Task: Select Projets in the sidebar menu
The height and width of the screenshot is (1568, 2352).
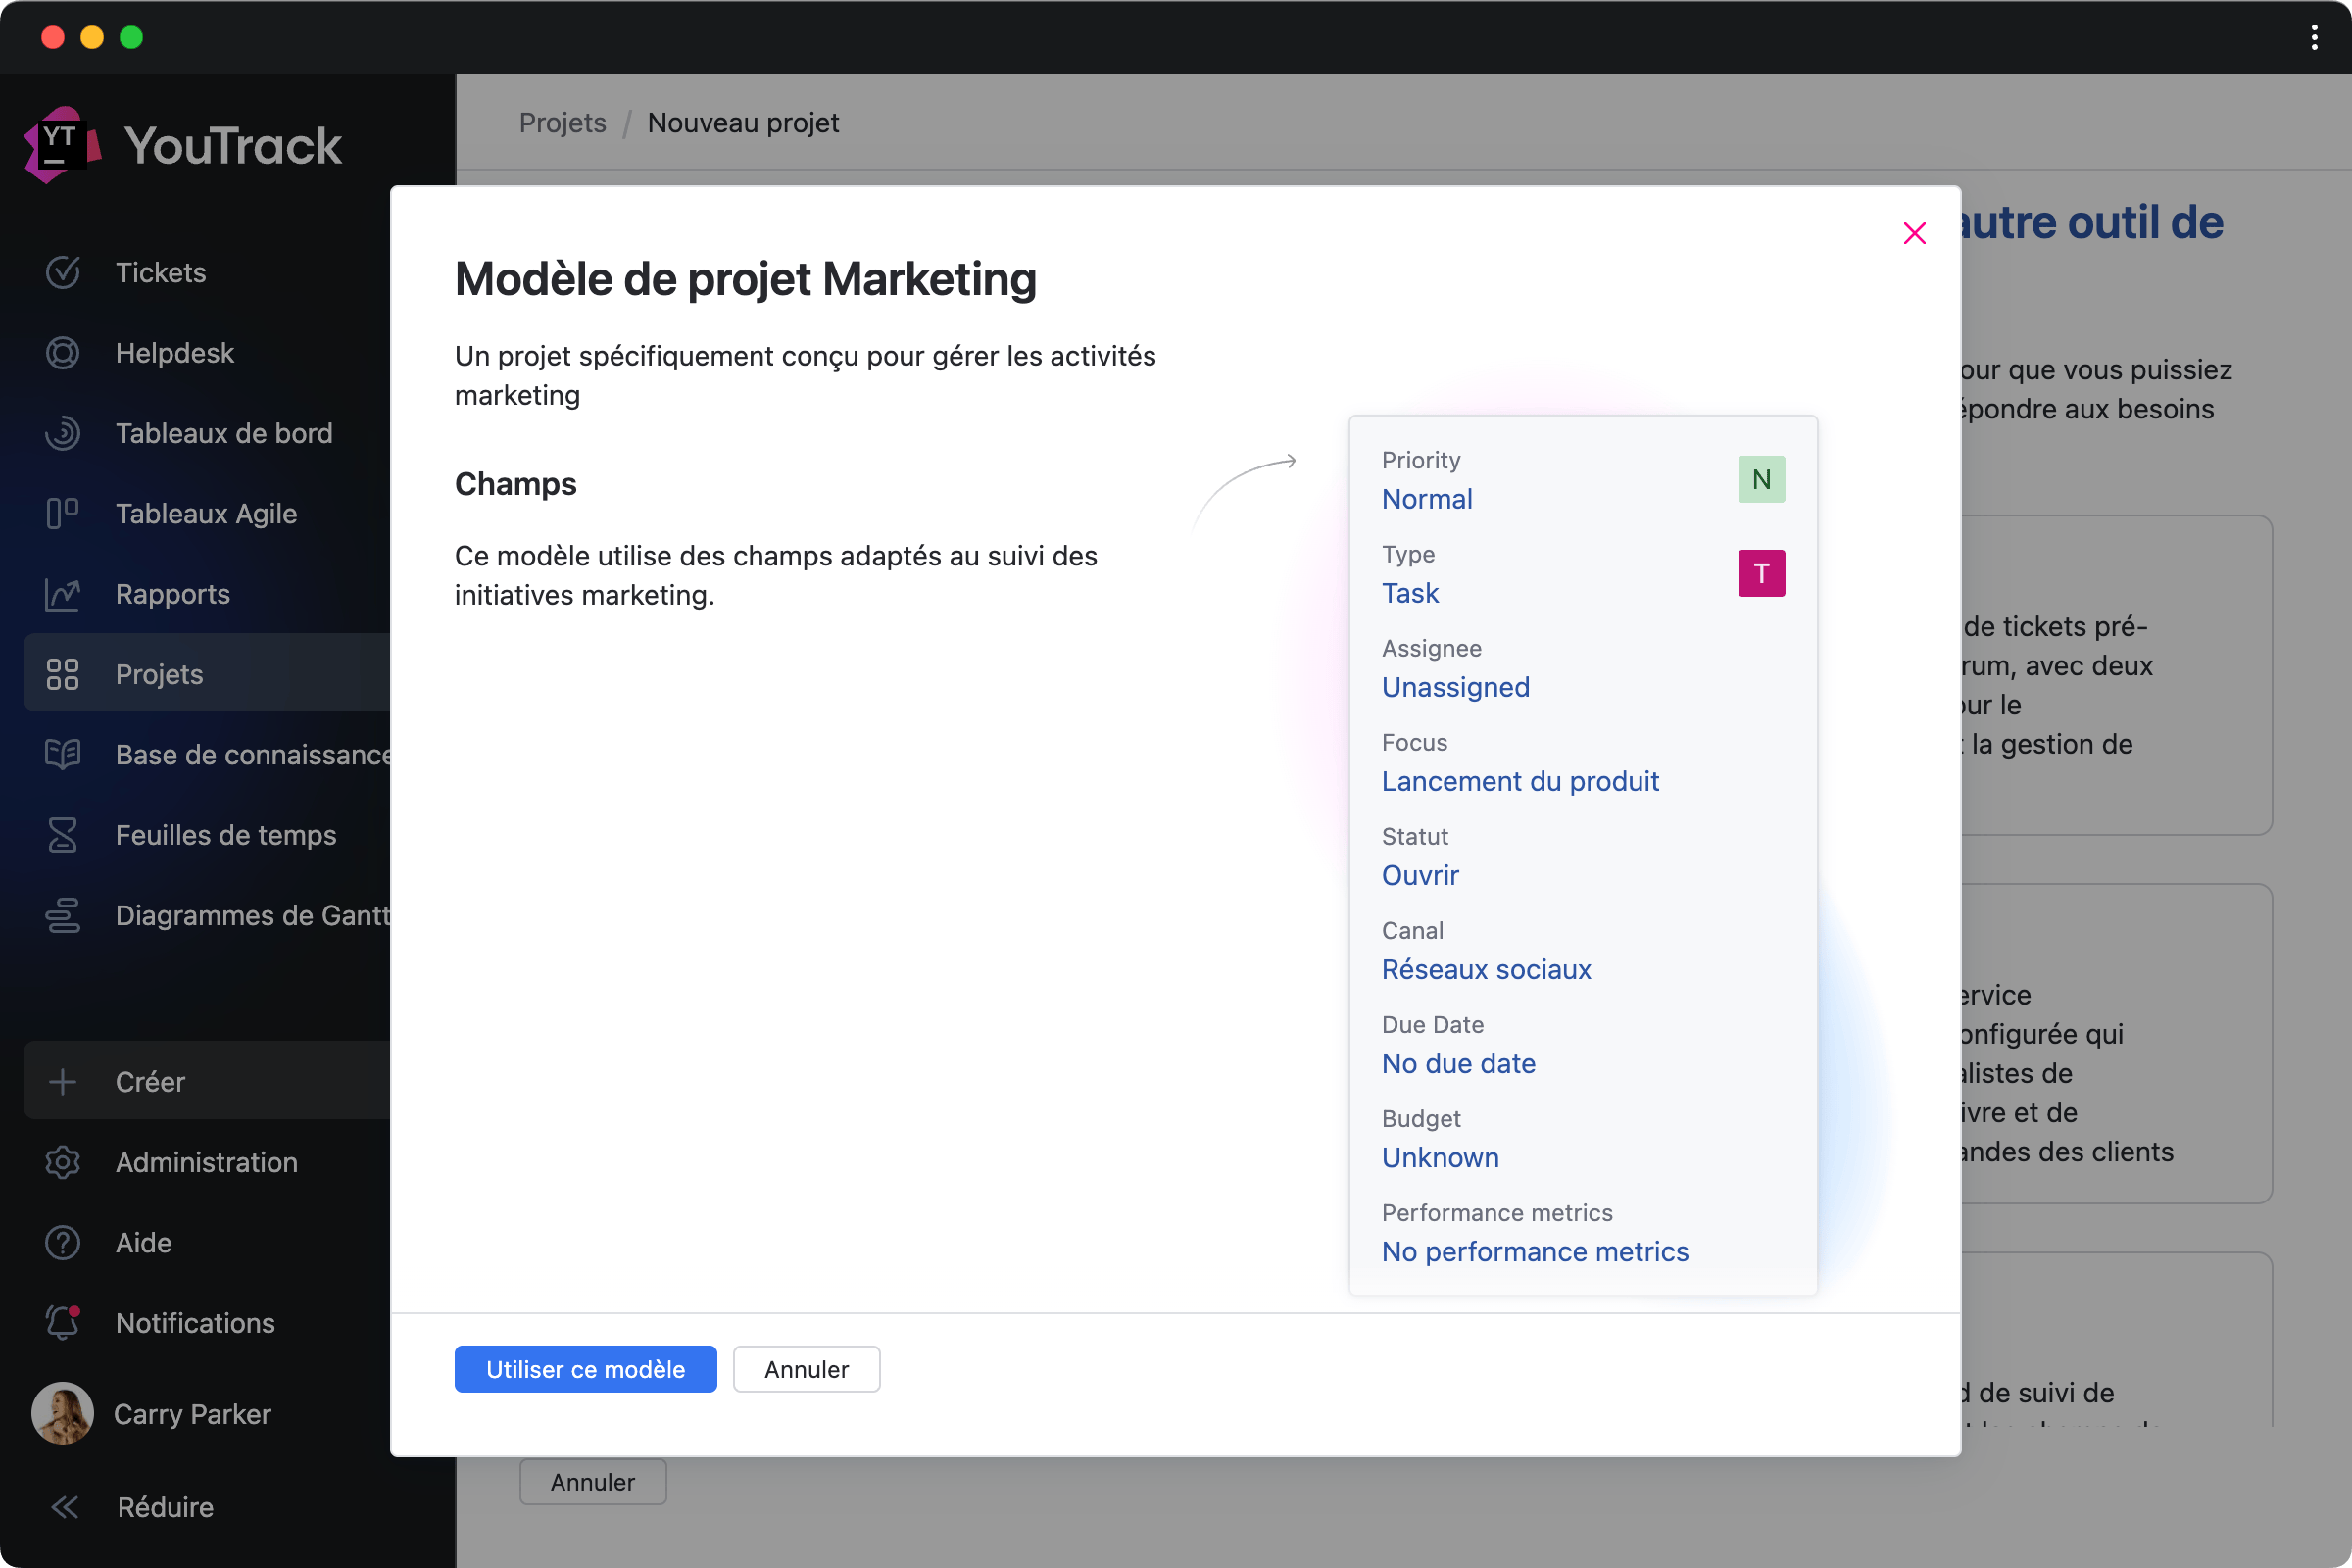Action: point(159,674)
